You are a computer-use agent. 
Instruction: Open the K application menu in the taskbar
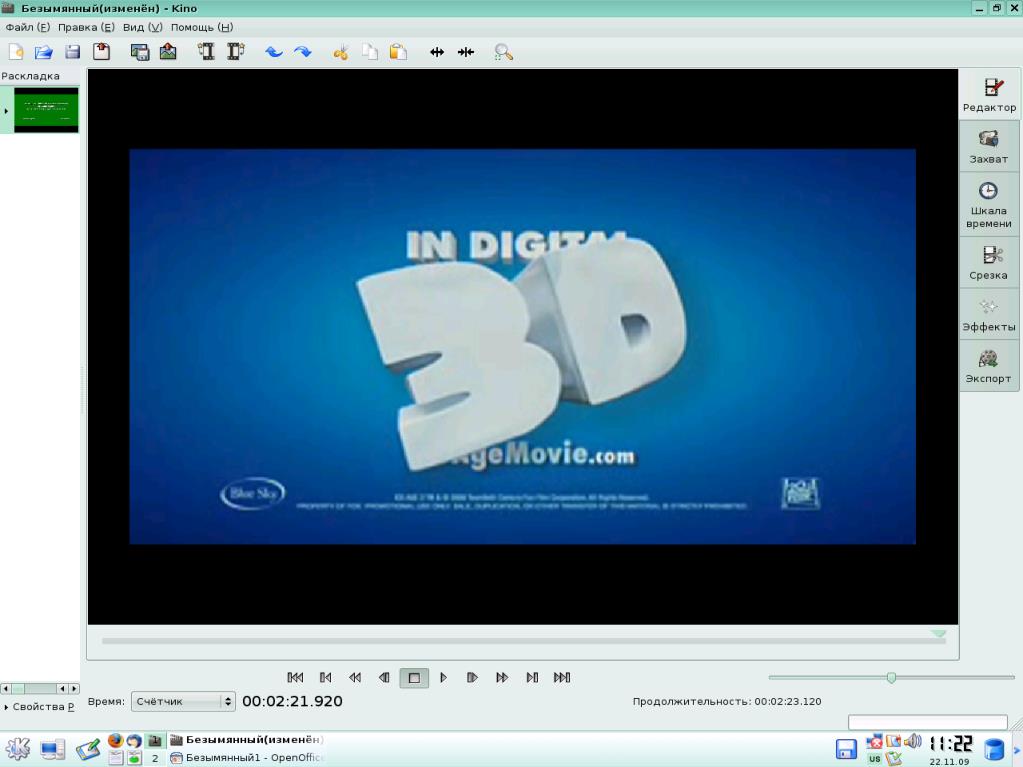tap(17, 749)
